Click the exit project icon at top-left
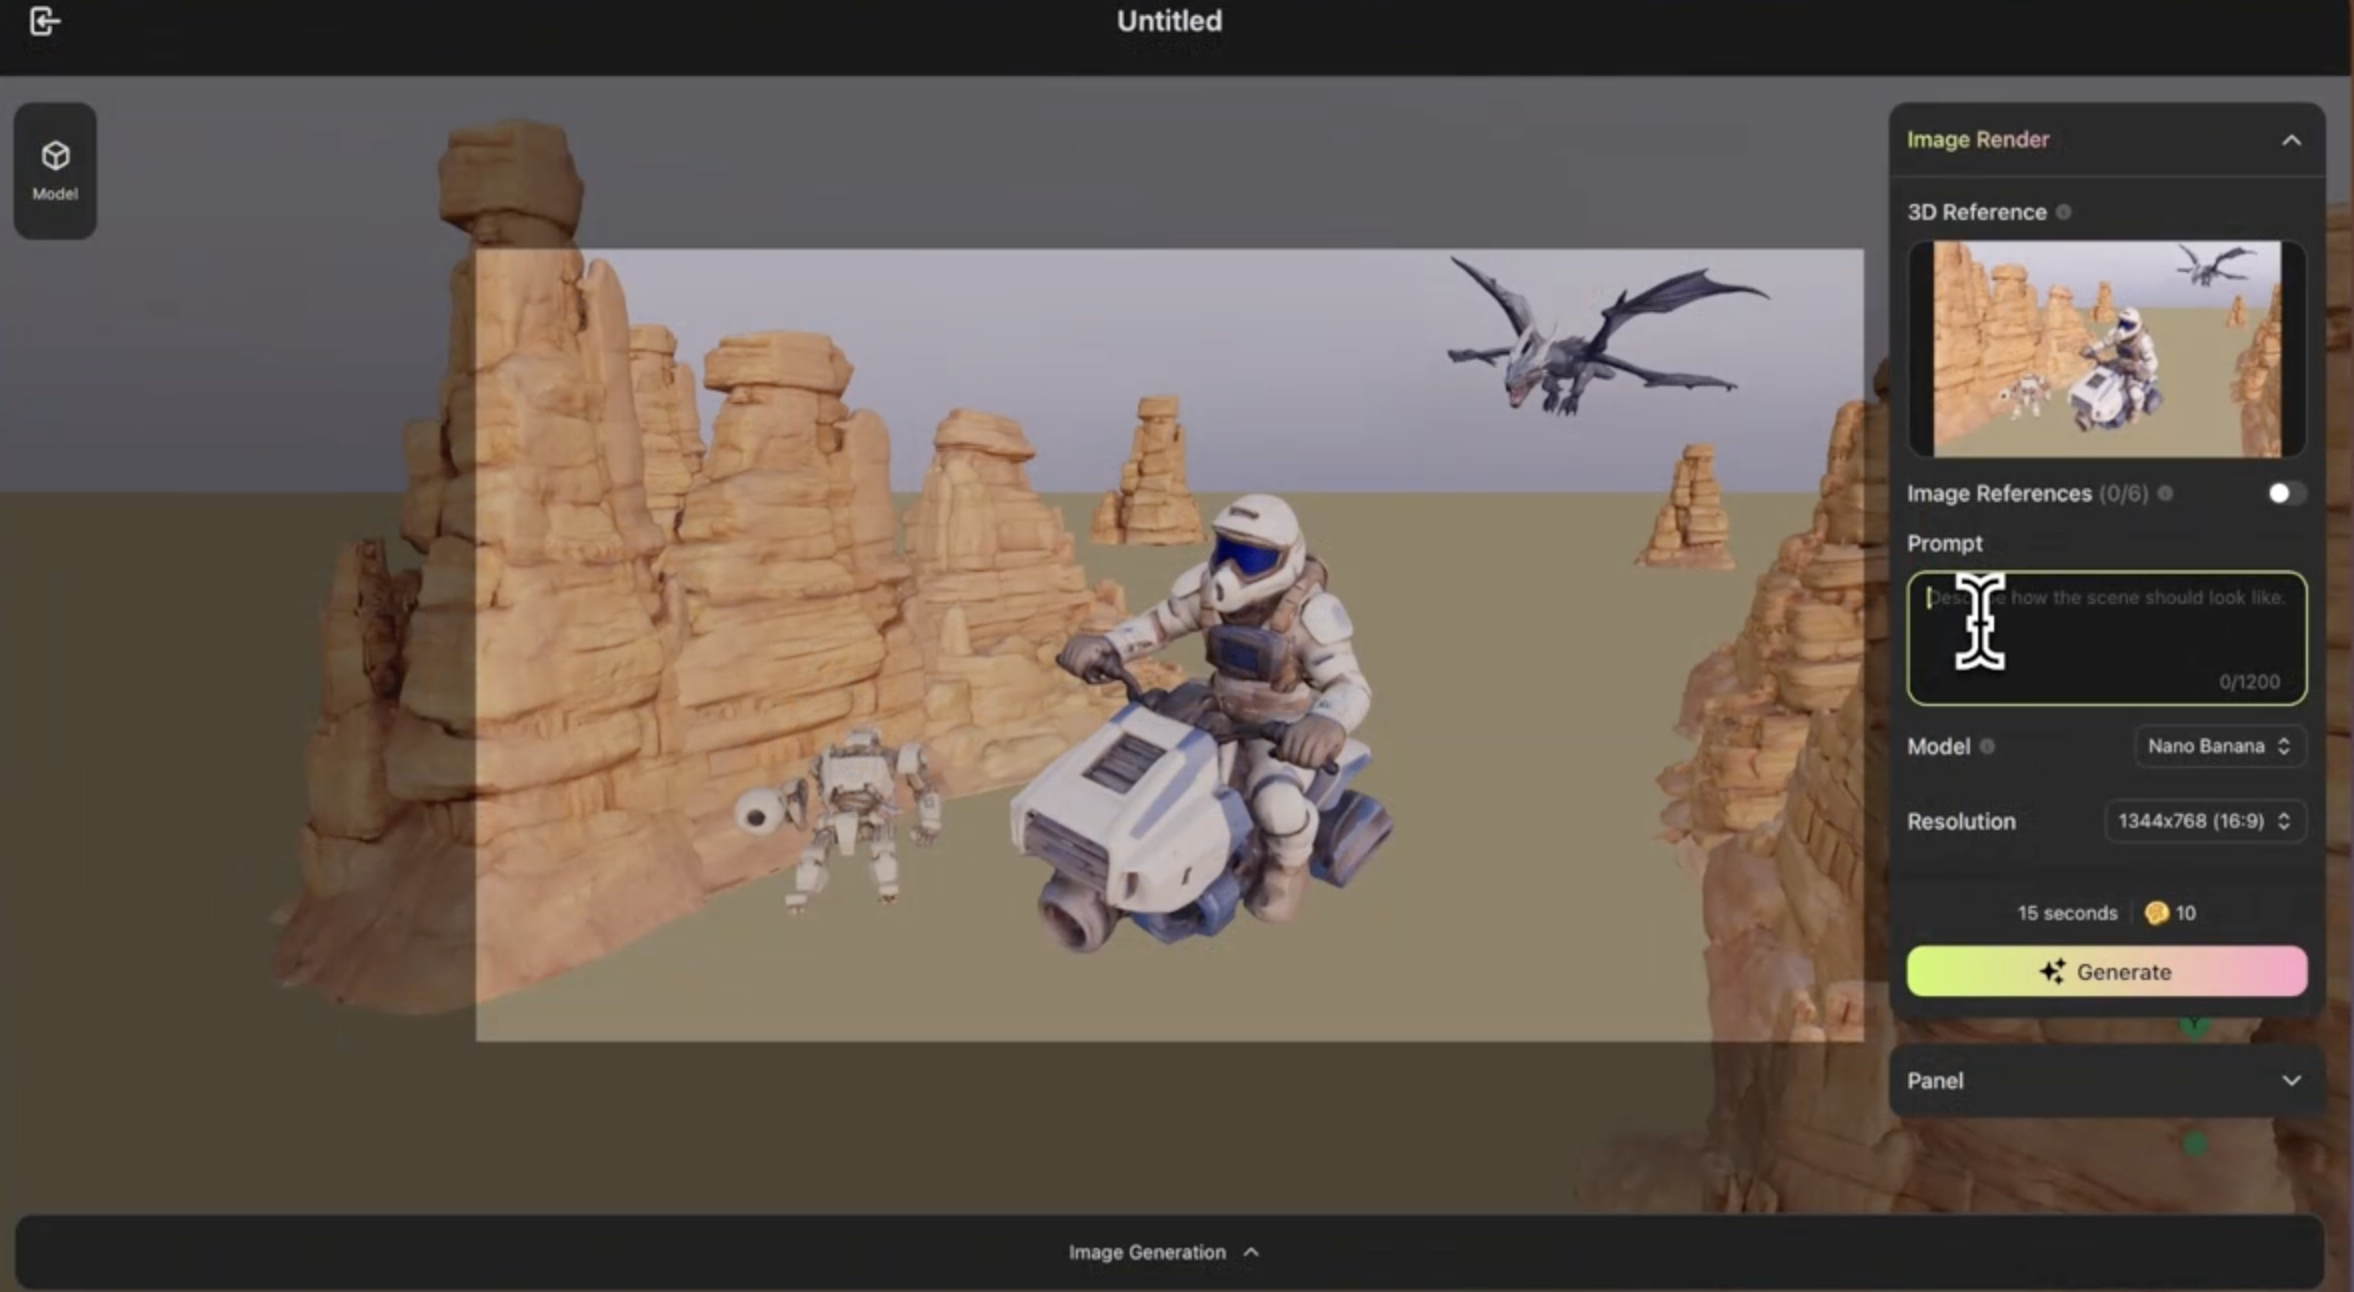This screenshot has height=1292, width=2354. tap(44, 21)
